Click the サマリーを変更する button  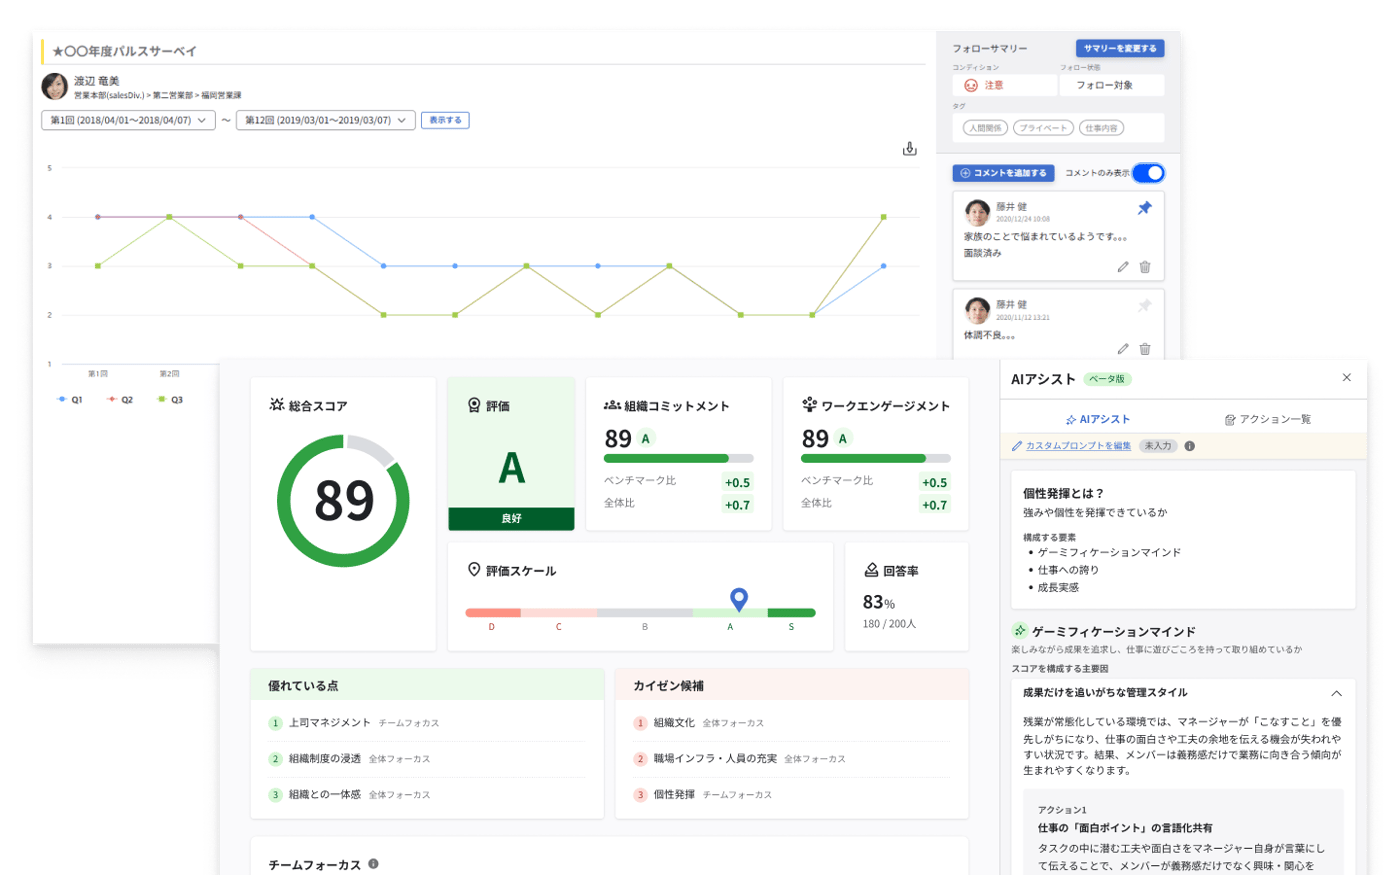1120,48
